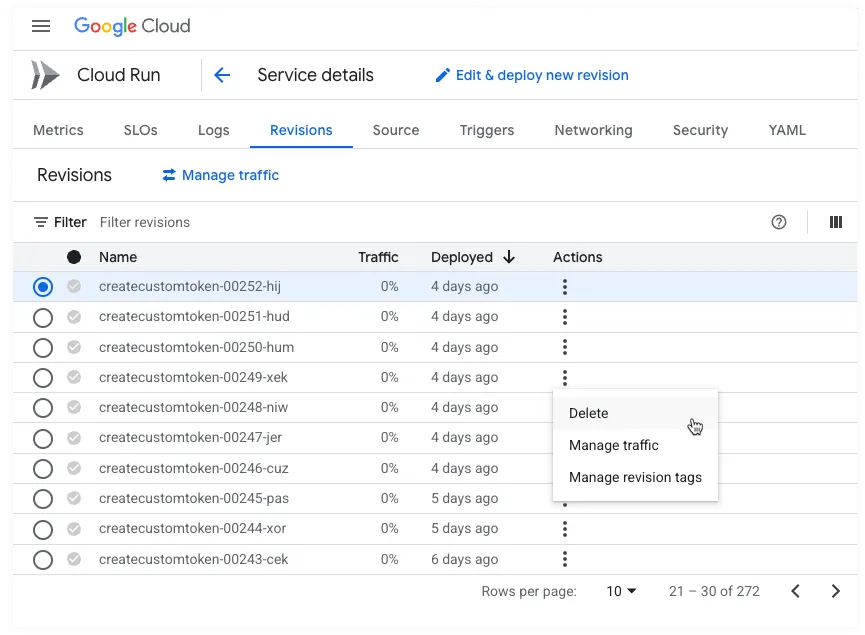Open actions menu for createcustomtoken-00251-hud
This screenshot has height=635, width=865.
[565, 316]
